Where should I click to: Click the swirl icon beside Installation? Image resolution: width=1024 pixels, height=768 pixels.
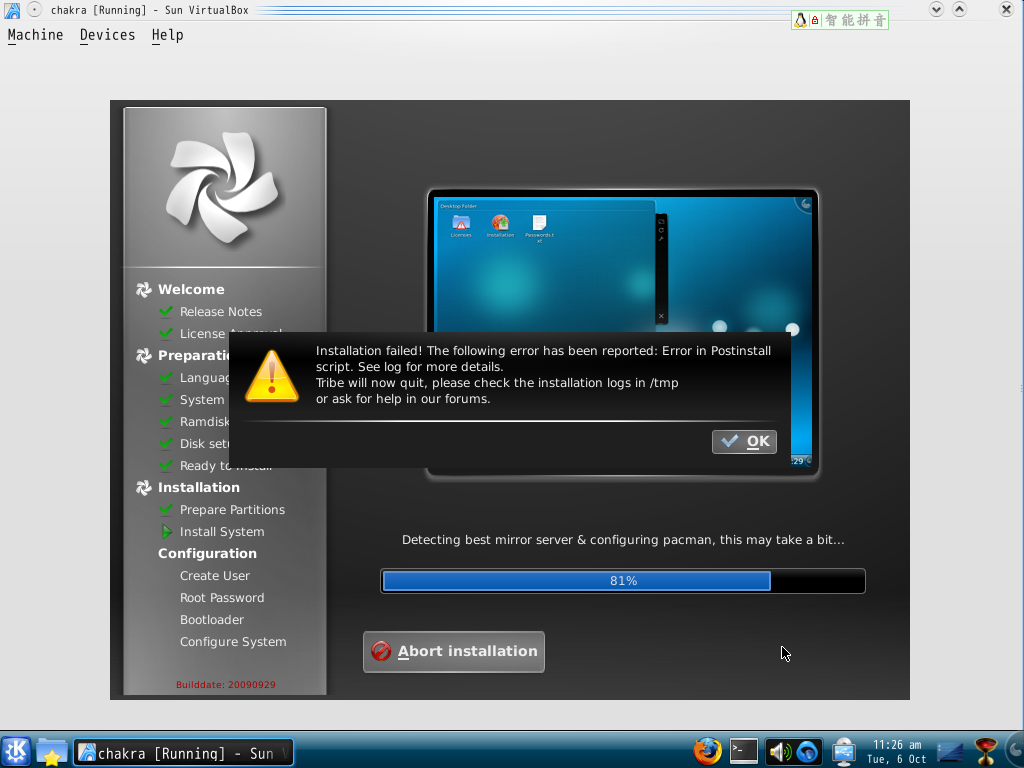(x=144, y=487)
